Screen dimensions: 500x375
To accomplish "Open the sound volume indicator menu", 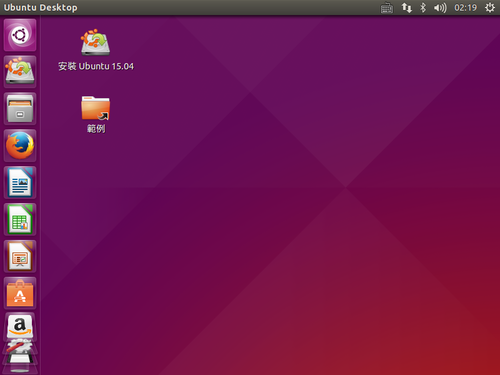I will pyautogui.click(x=440, y=8).
